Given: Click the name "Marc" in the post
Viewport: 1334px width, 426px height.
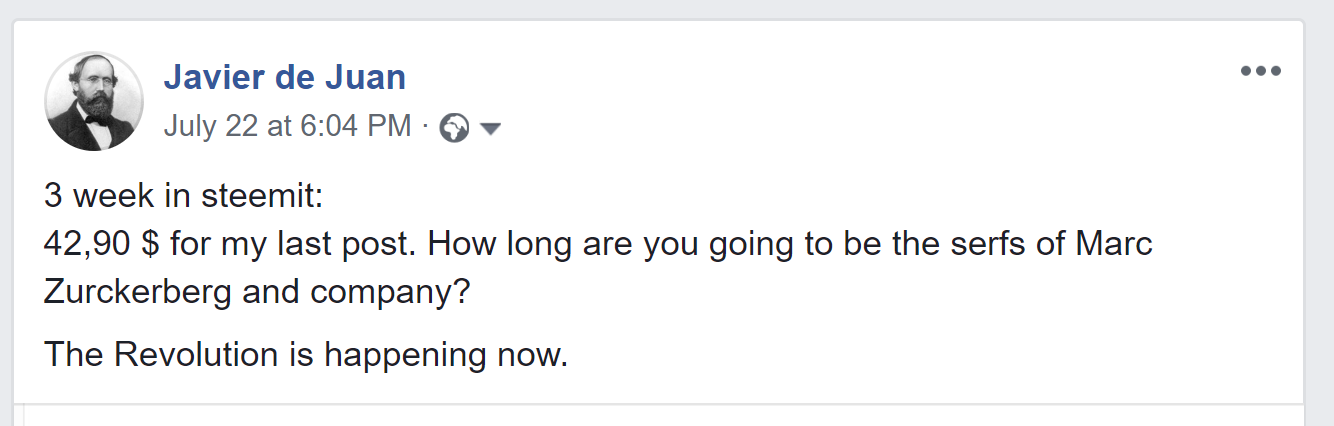Looking at the screenshot, I should (1114, 243).
